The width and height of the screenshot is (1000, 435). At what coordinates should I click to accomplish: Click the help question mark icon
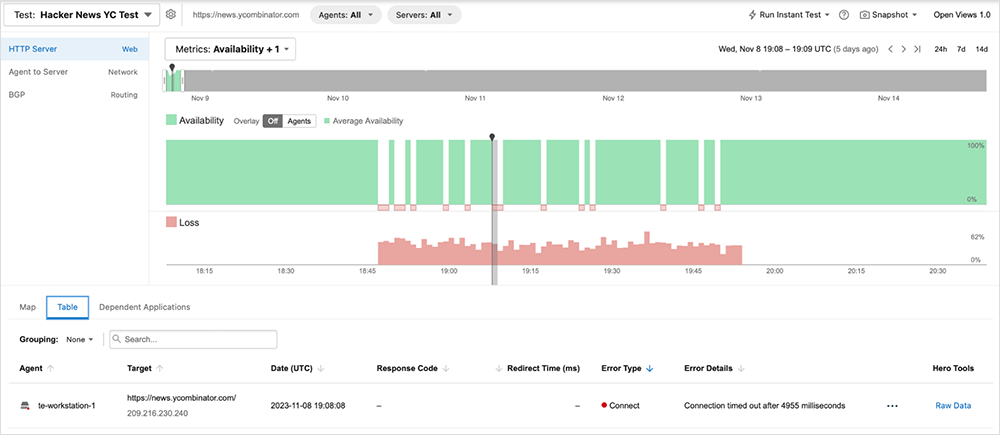(x=844, y=15)
